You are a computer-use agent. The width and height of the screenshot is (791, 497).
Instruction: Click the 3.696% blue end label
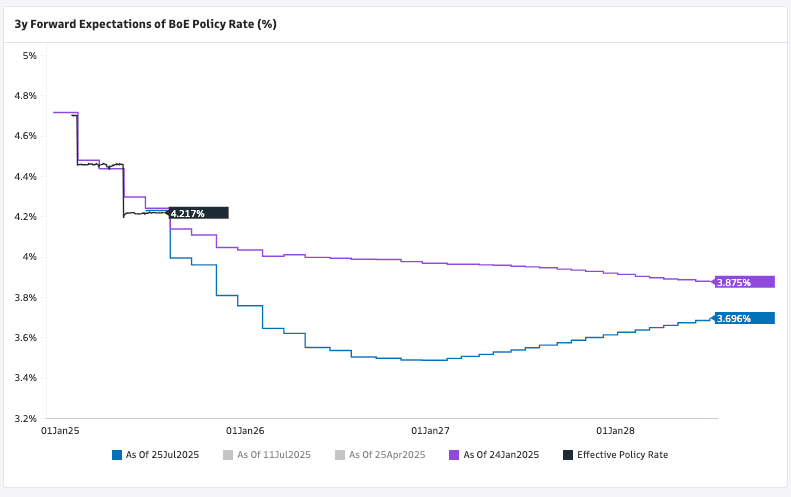[745, 318]
